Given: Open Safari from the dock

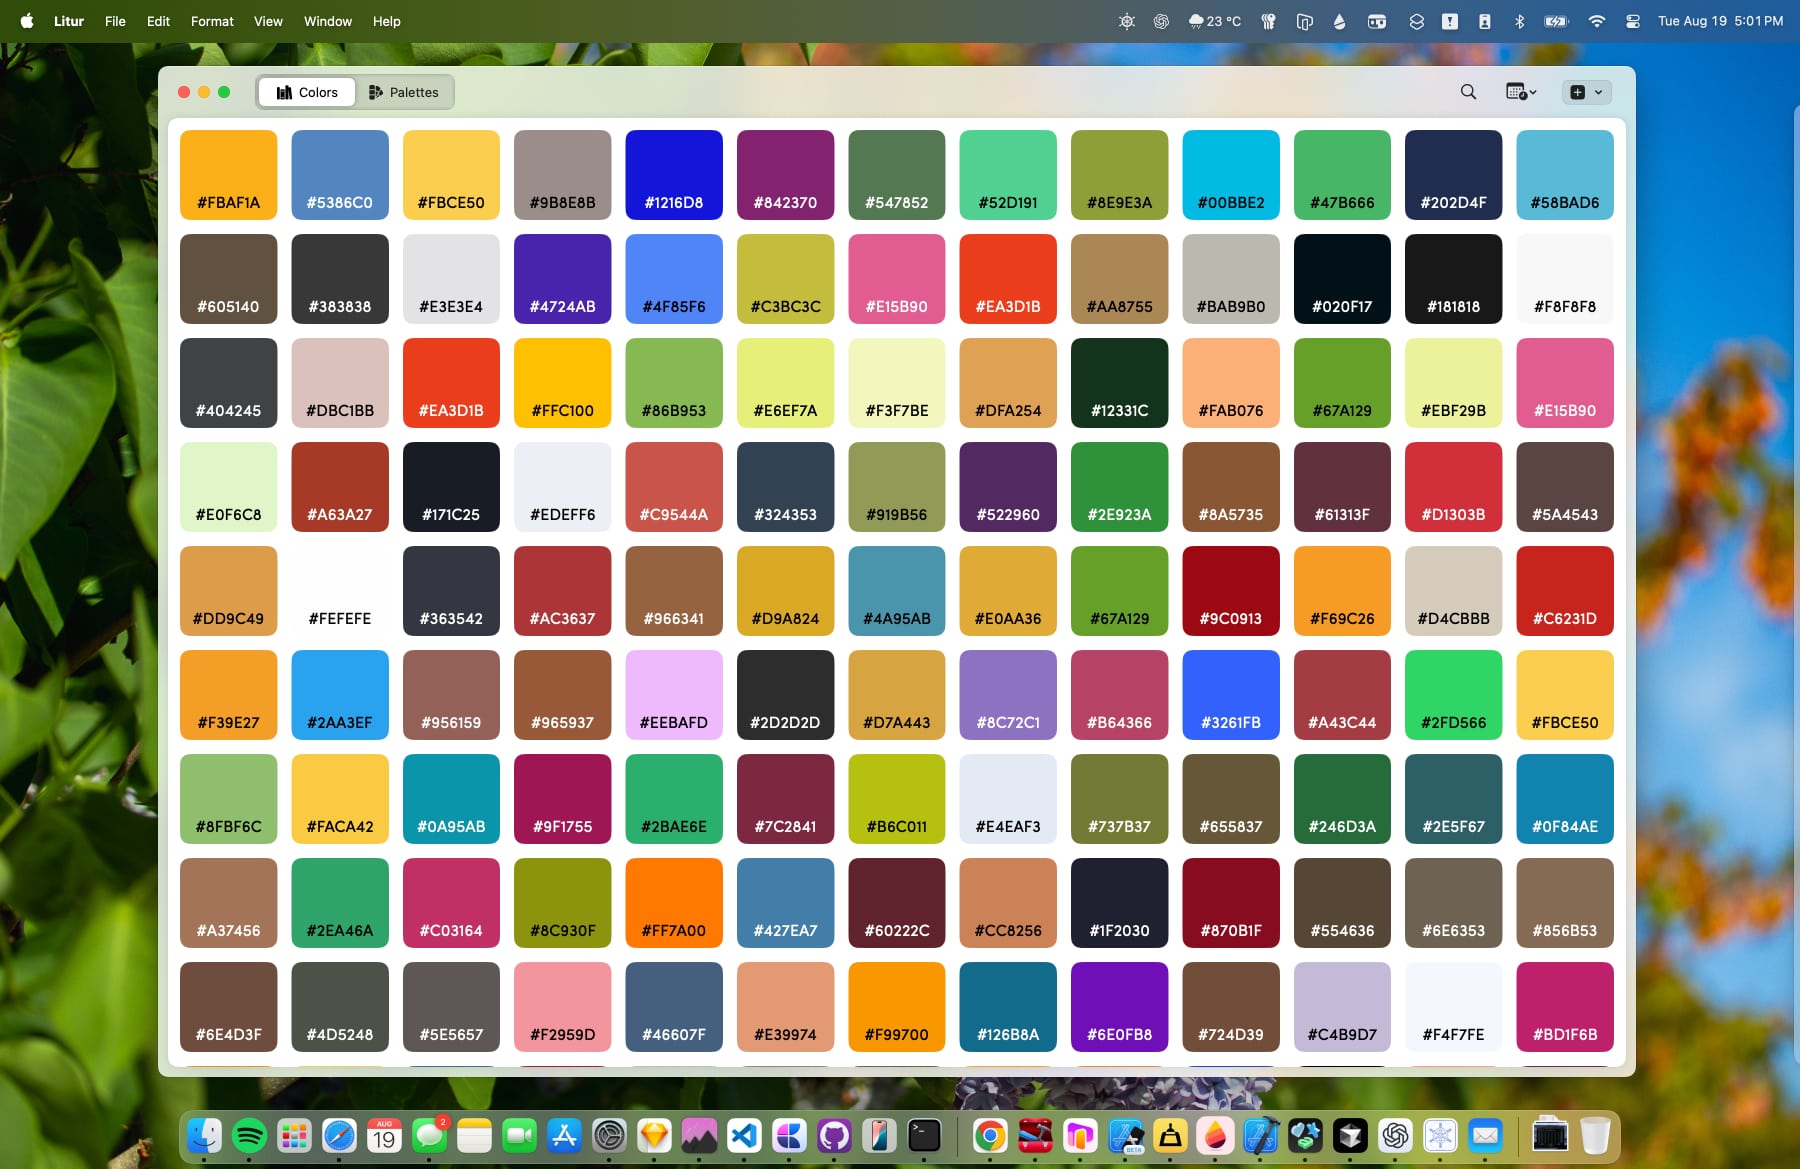Looking at the screenshot, I should point(339,1136).
